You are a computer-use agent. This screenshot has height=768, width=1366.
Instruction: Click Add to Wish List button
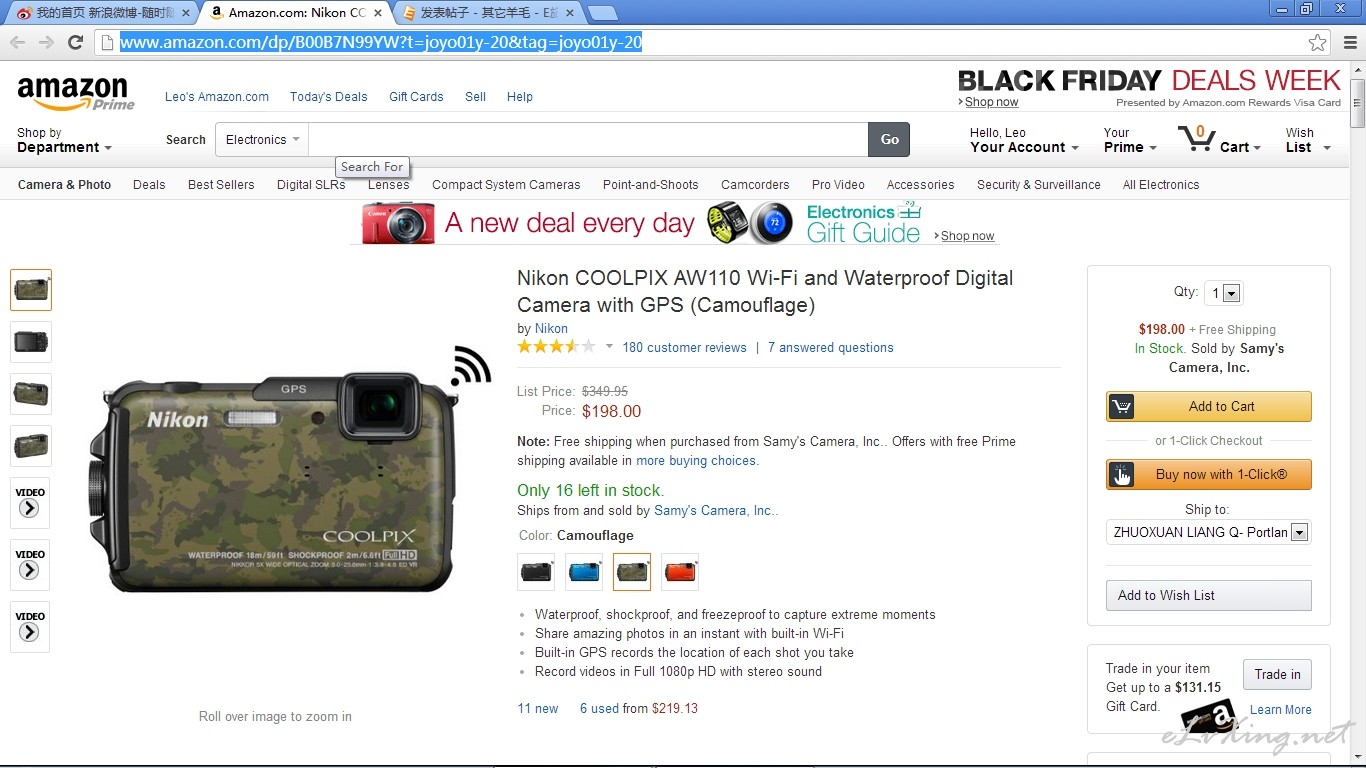click(x=1208, y=595)
